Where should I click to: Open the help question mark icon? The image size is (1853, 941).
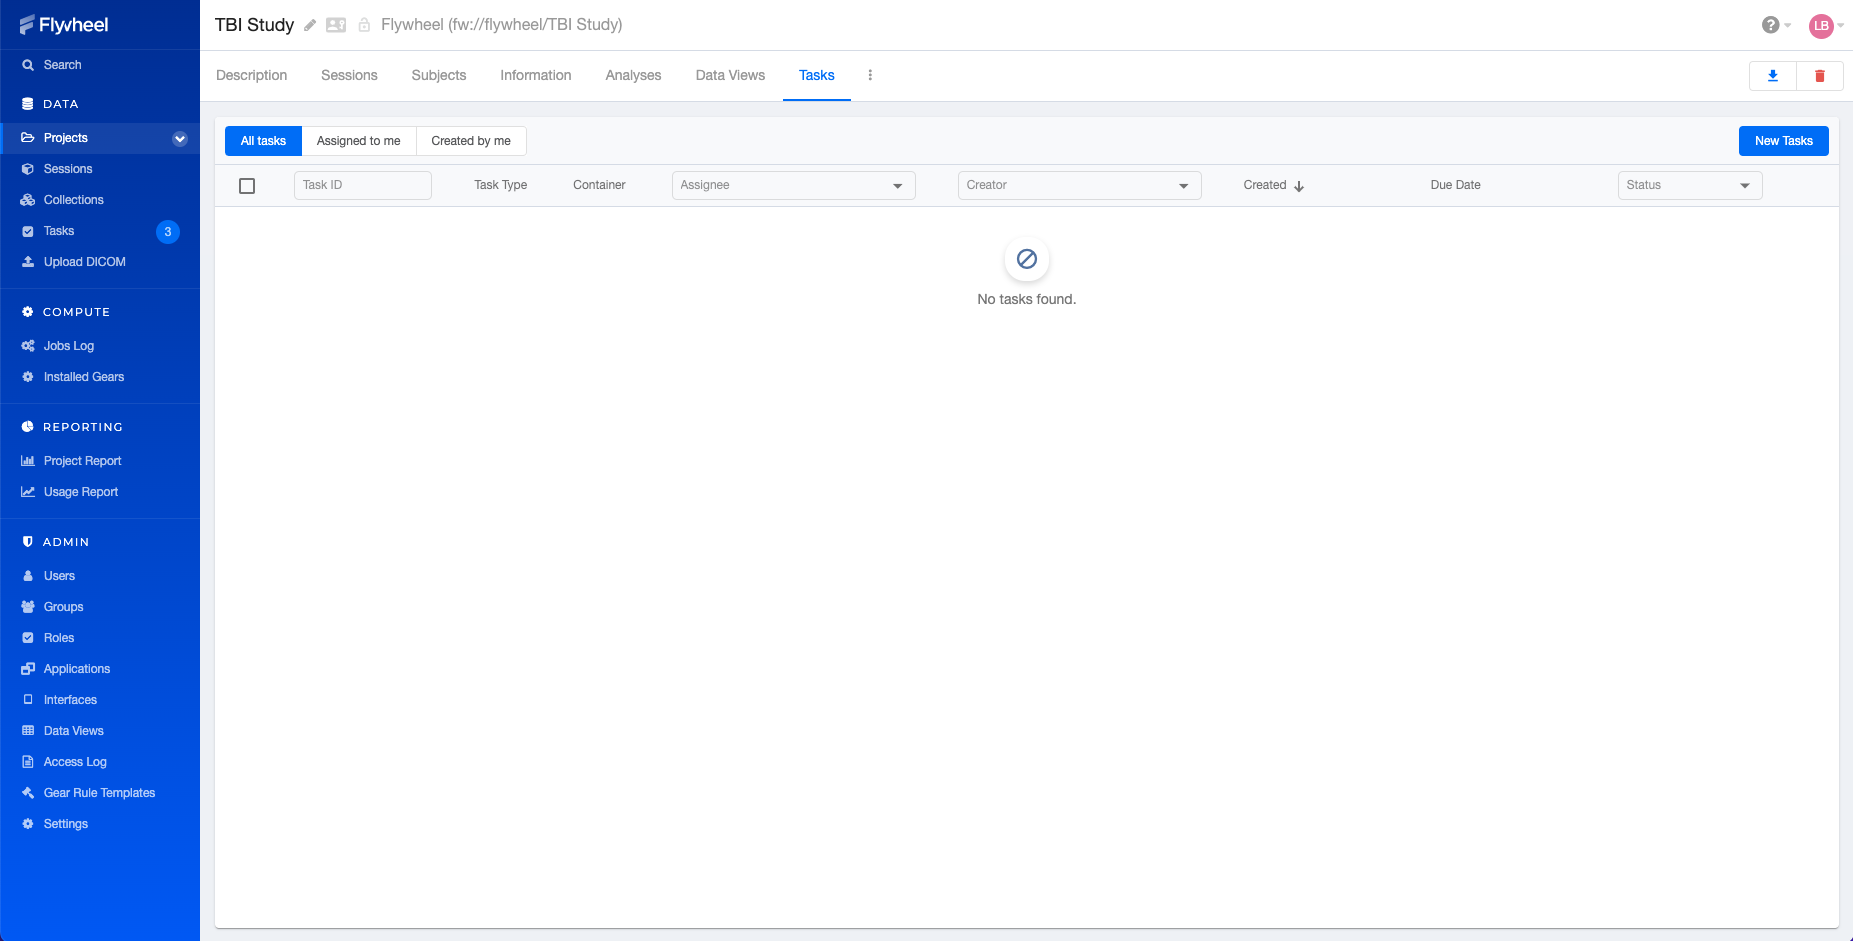pyautogui.click(x=1770, y=25)
